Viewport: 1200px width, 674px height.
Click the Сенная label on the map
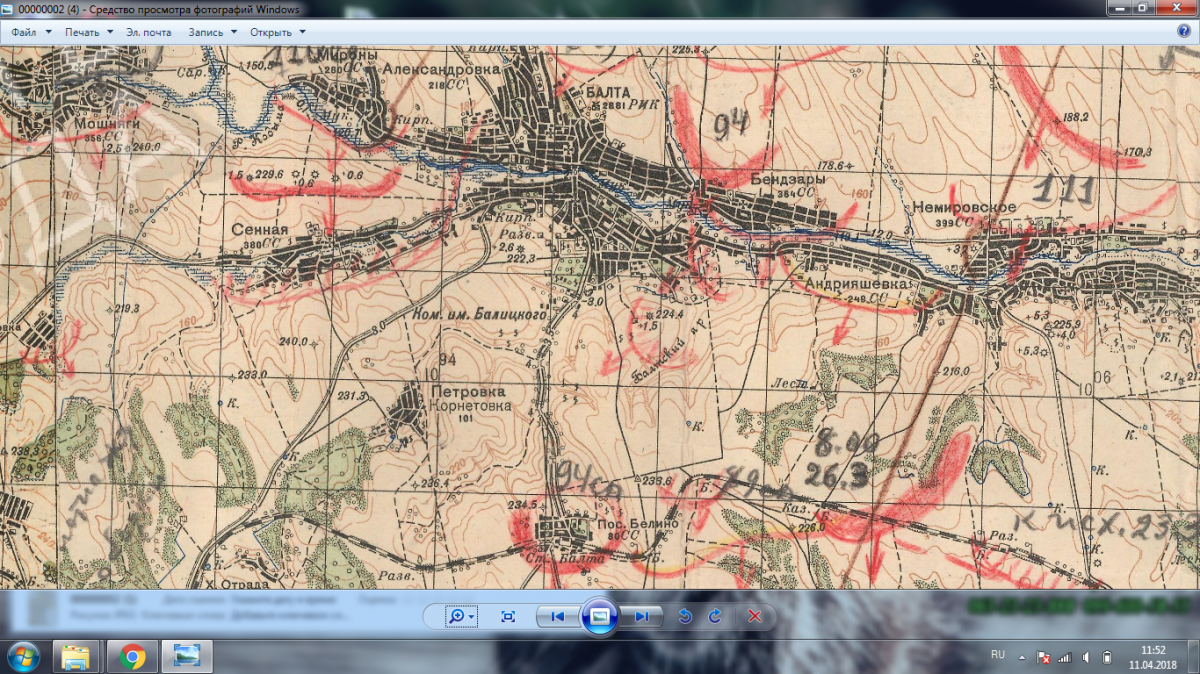point(262,229)
